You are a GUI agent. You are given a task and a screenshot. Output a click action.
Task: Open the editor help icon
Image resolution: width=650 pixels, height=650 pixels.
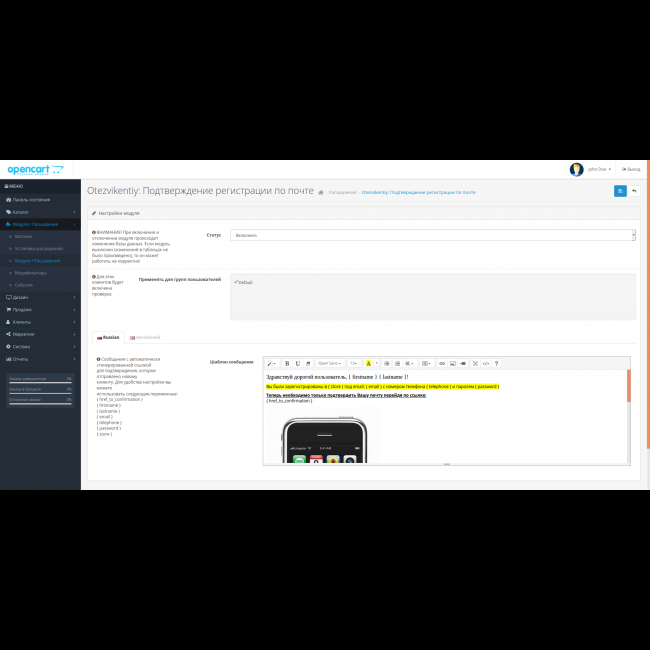click(x=496, y=363)
